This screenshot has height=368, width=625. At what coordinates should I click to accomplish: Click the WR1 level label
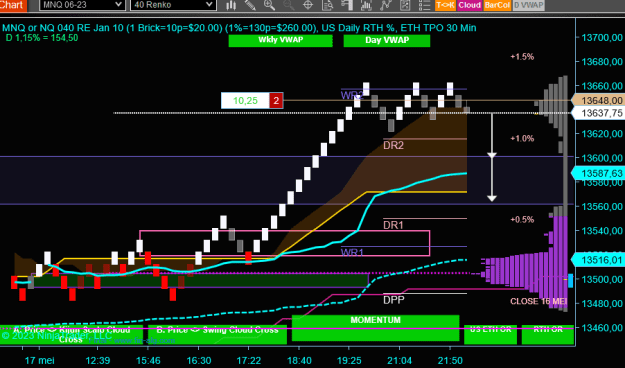352,252
